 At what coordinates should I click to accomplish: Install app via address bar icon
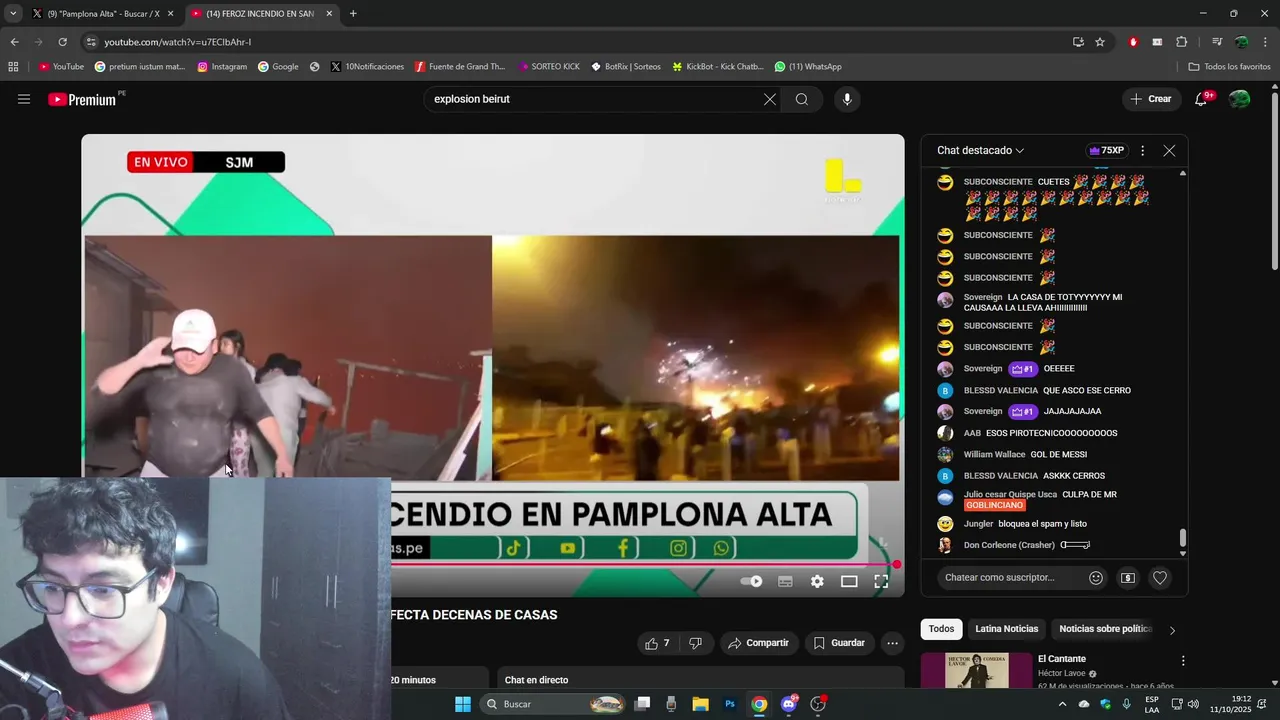(x=1078, y=42)
